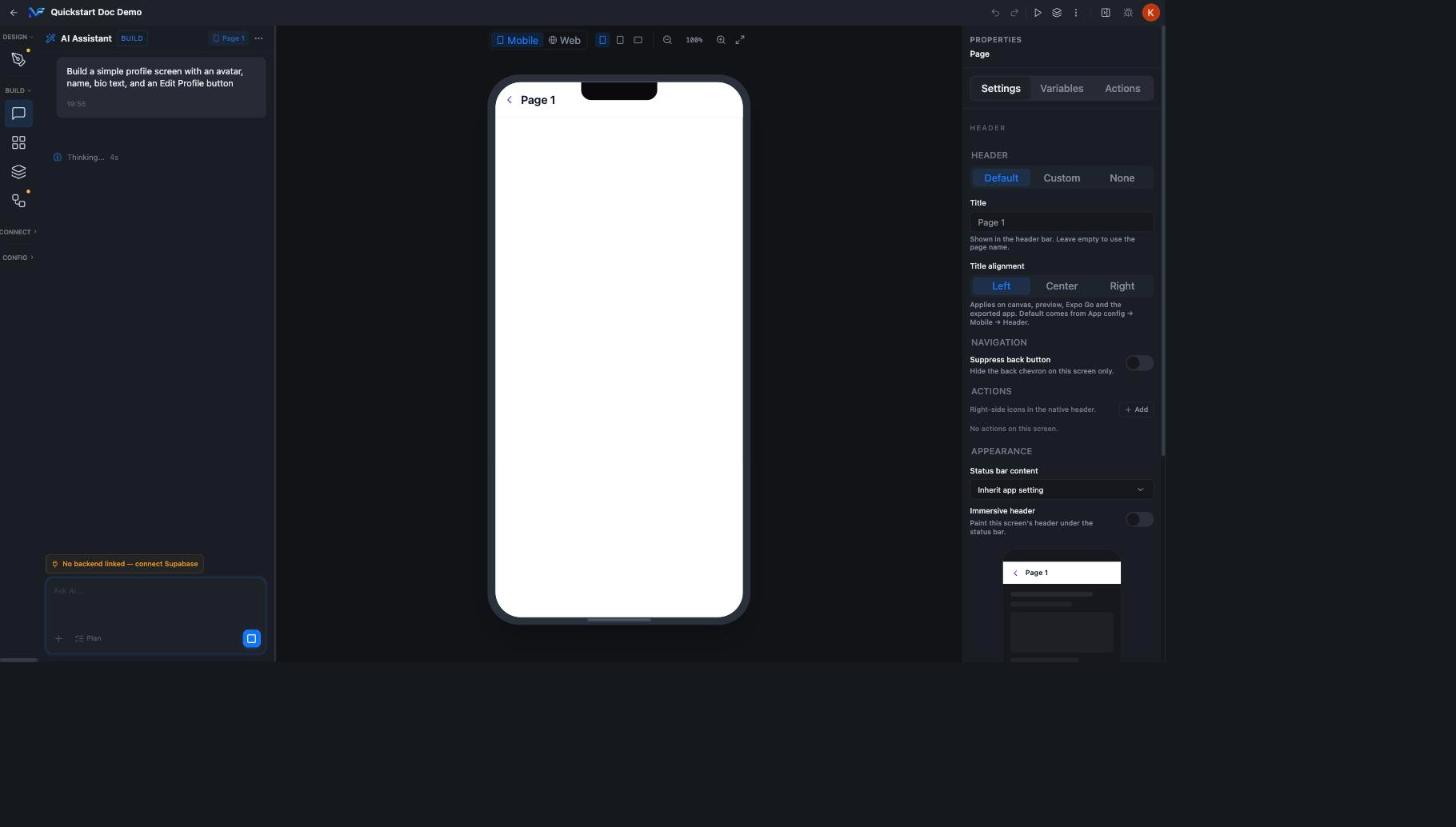
Task: Select the tablet portrait device icon
Action: [x=620, y=40]
